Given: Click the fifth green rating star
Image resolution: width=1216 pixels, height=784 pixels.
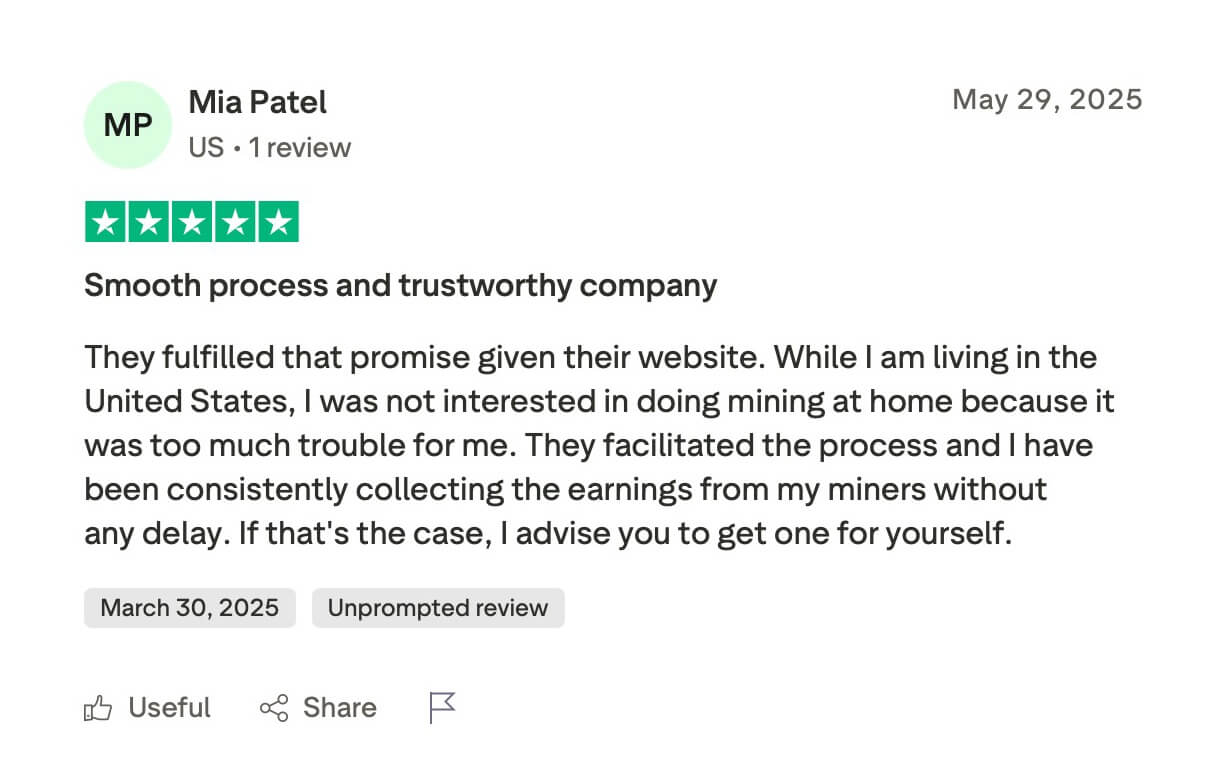Looking at the screenshot, I should (x=278, y=222).
